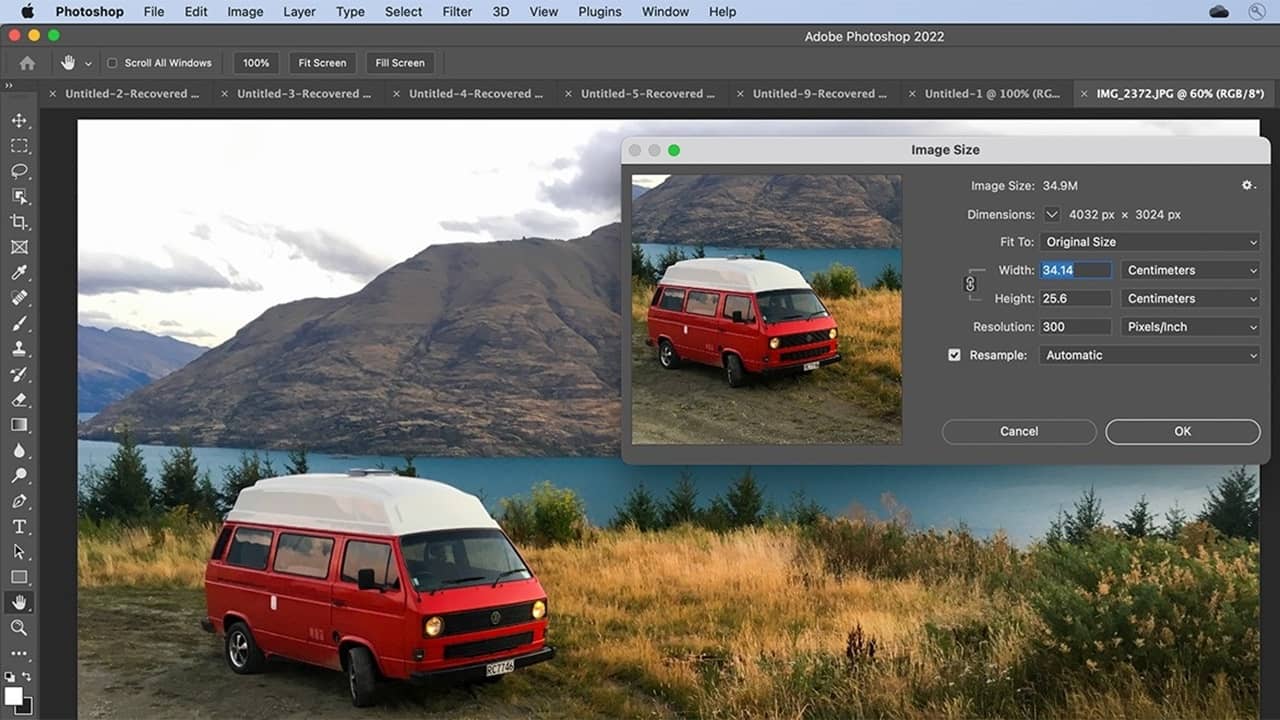Choose the Horizontal Type tool
Image resolution: width=1280 pixels, height=720 pixels.
[x=19, y=526]
